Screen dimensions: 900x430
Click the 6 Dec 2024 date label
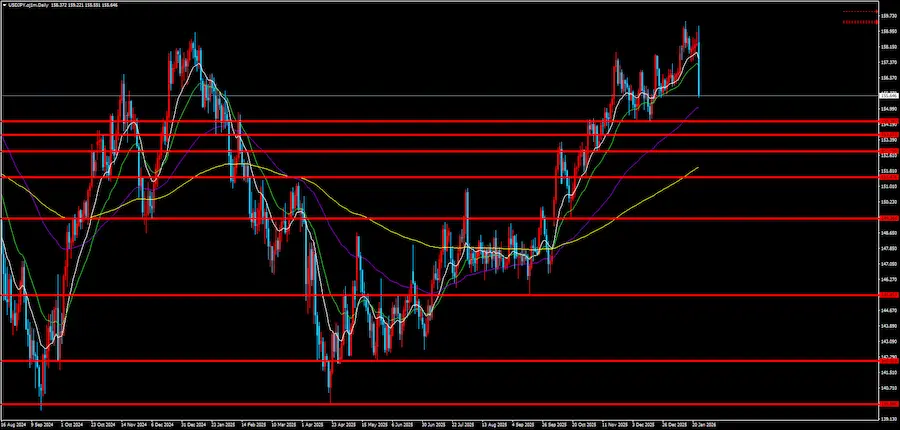[163, 424]
